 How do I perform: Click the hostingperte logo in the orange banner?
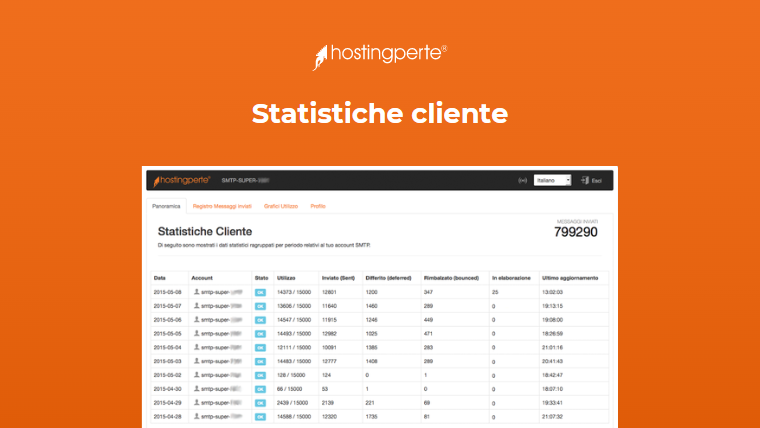tap(379, 56)
